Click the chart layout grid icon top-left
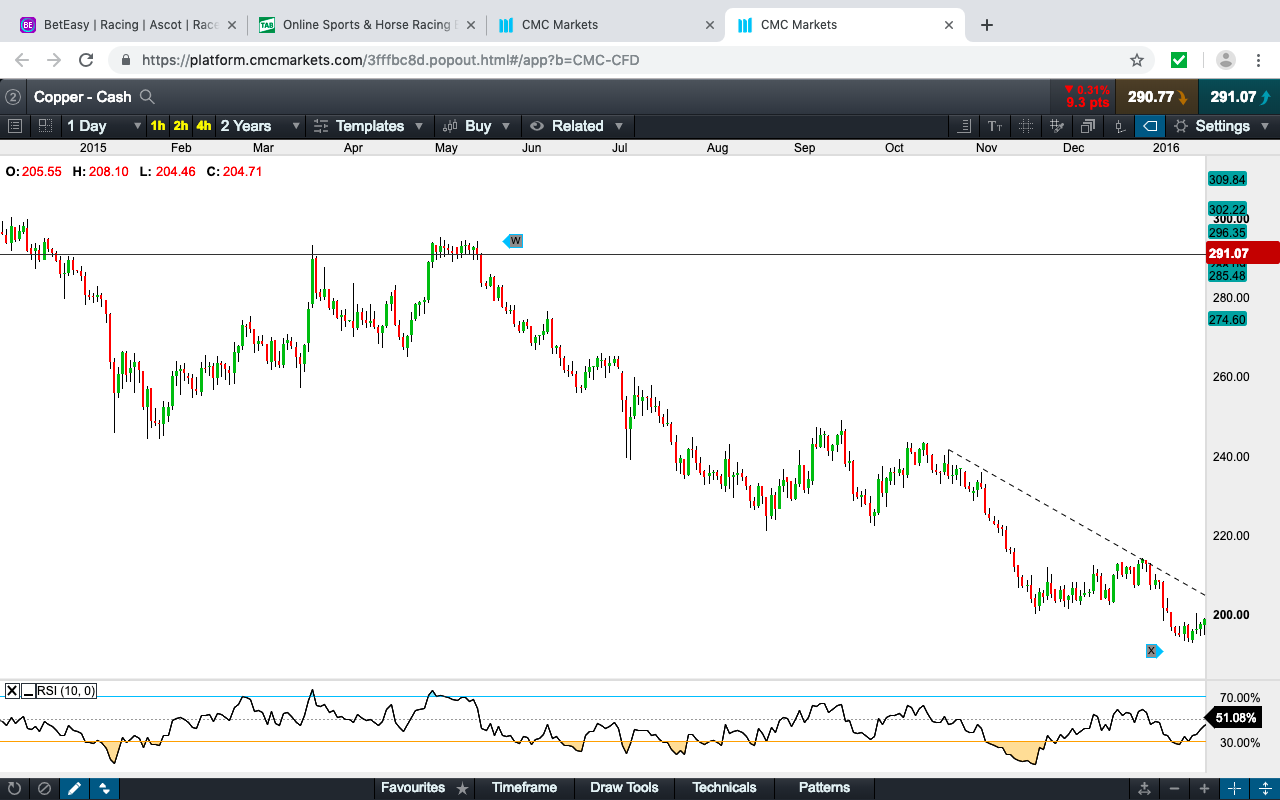The height and width of the screenshot is (800, 1280). coord(43,126)
